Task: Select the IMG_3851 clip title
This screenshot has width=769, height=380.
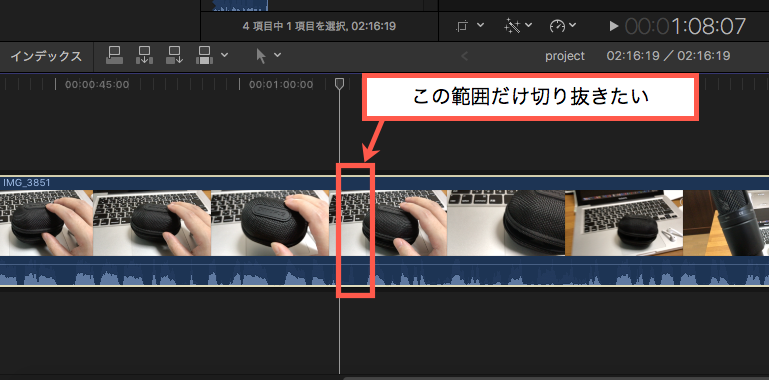Action: [x=27, y=183]
